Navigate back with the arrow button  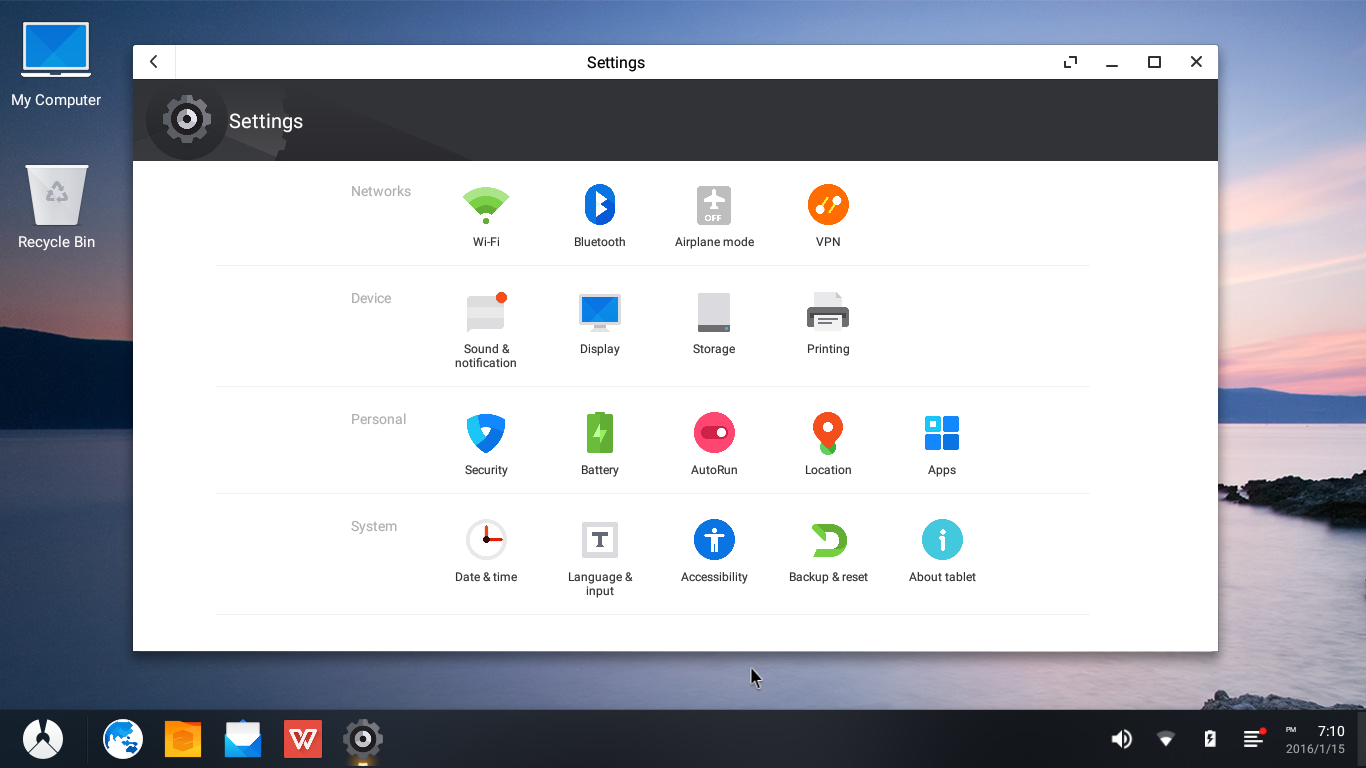153,61
